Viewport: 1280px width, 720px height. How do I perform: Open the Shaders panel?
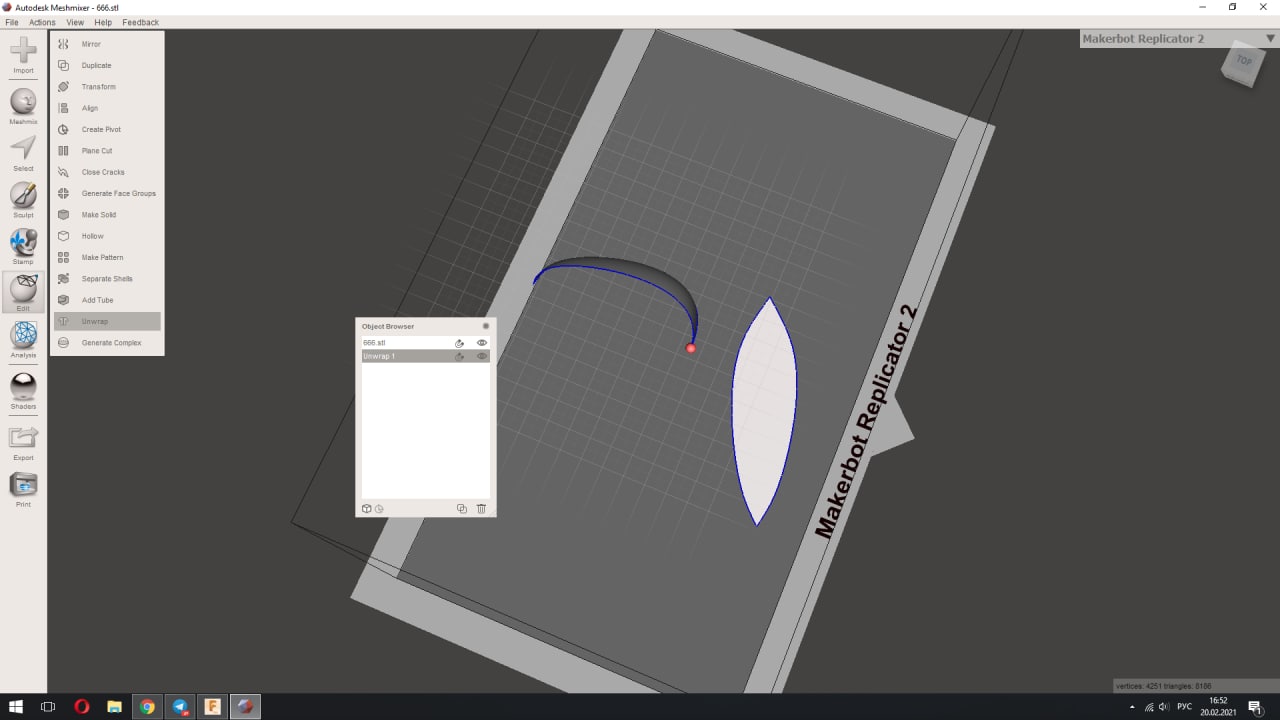click(23, 391)
